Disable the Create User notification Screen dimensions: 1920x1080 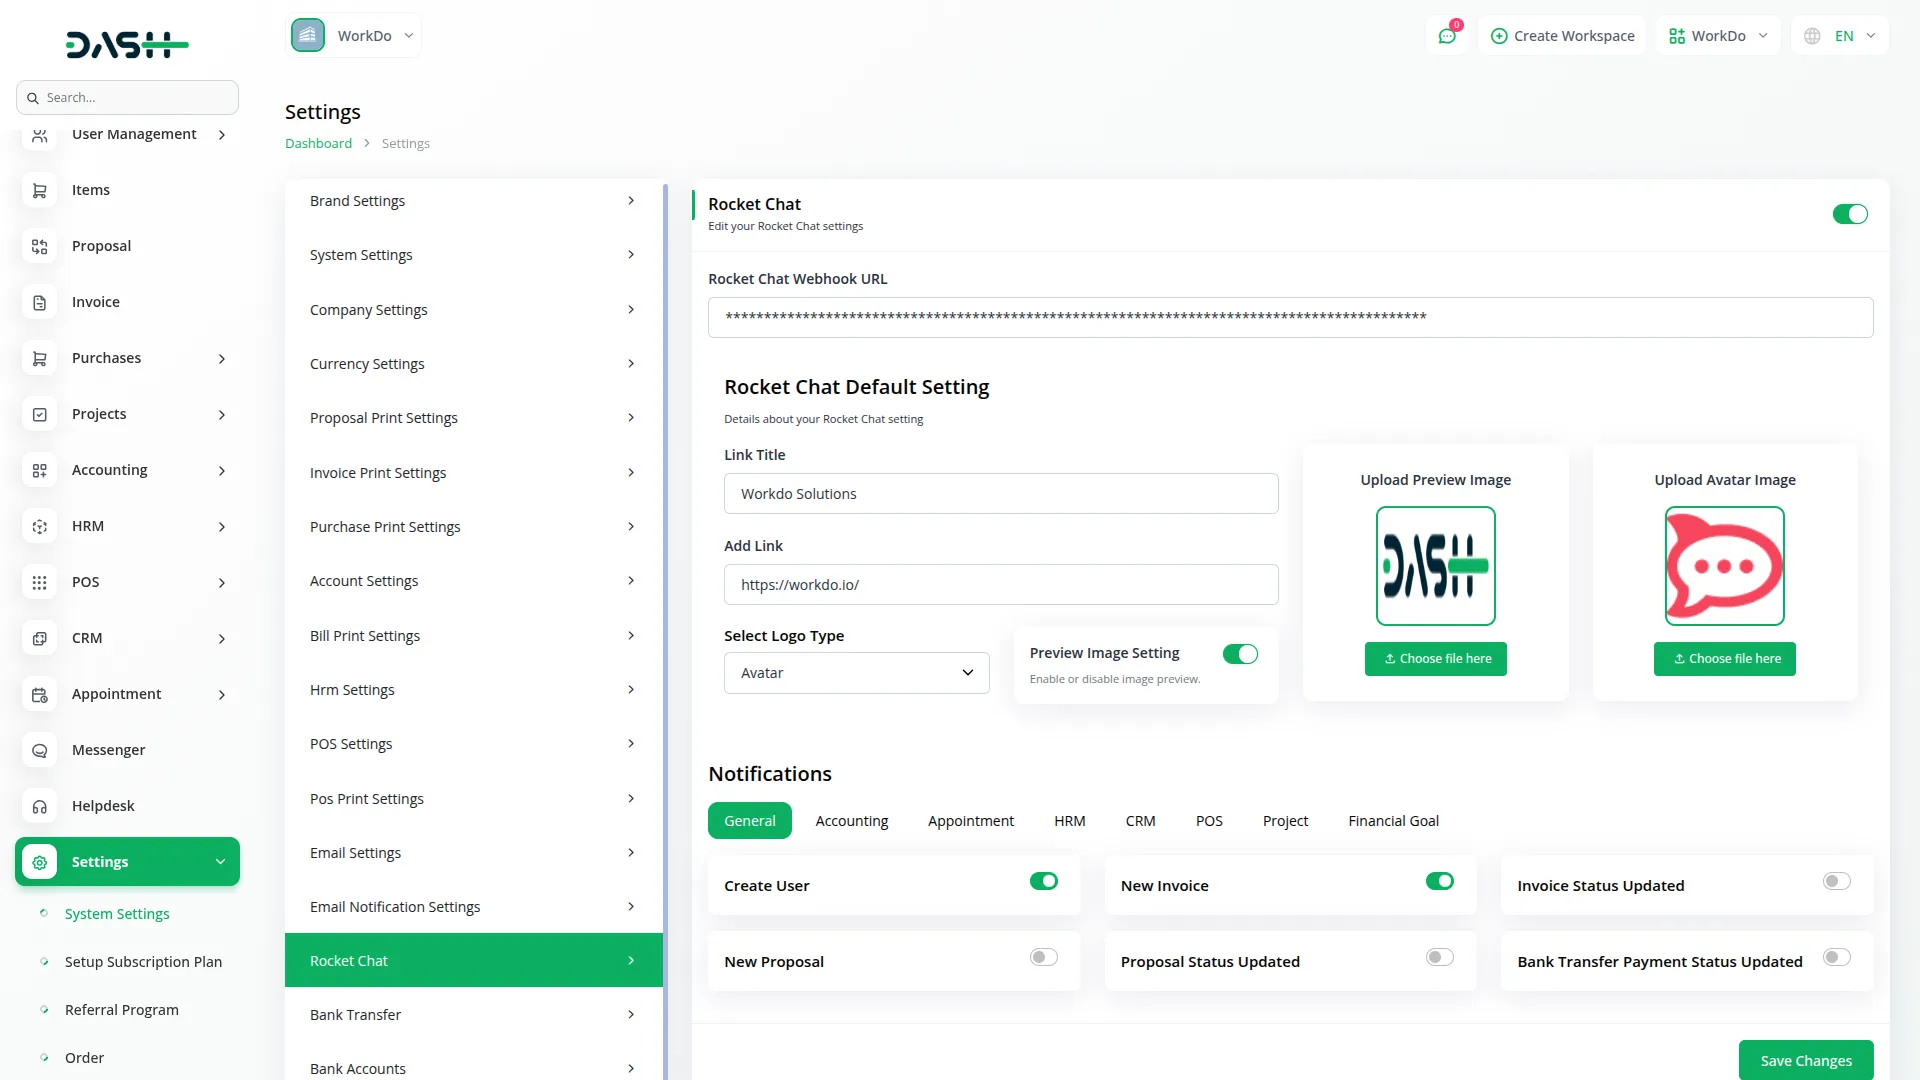tap(1043, 881)
